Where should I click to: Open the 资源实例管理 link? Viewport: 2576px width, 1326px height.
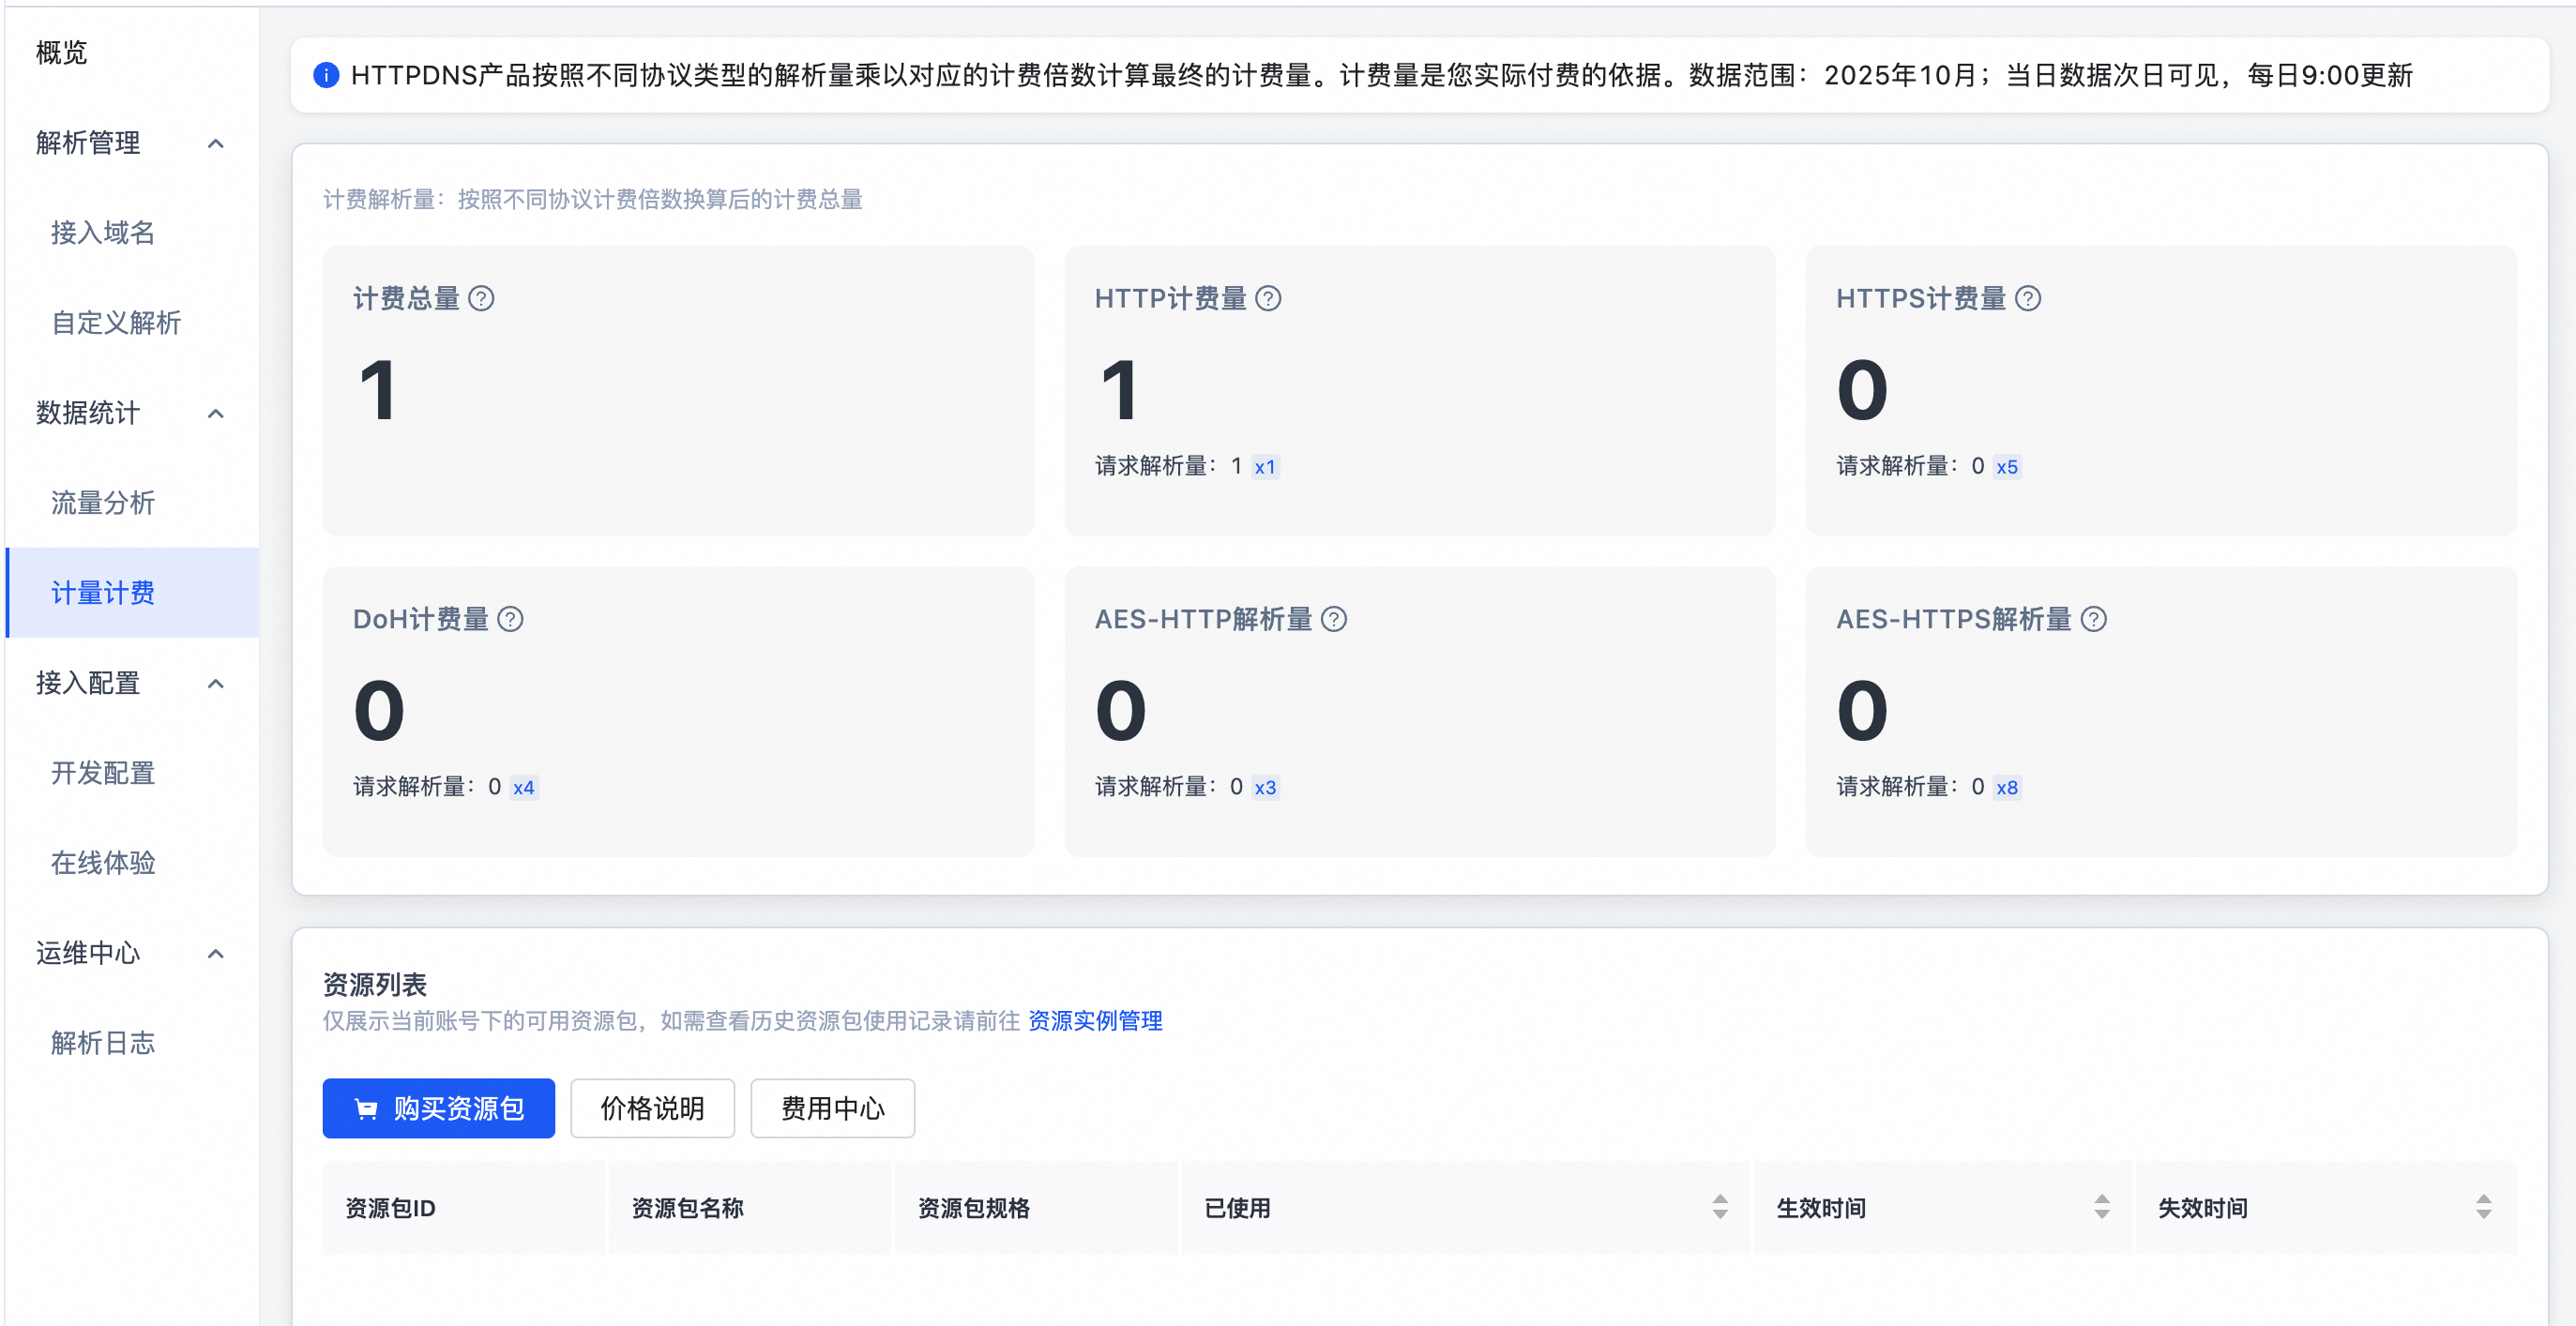click(1095, 1021)
